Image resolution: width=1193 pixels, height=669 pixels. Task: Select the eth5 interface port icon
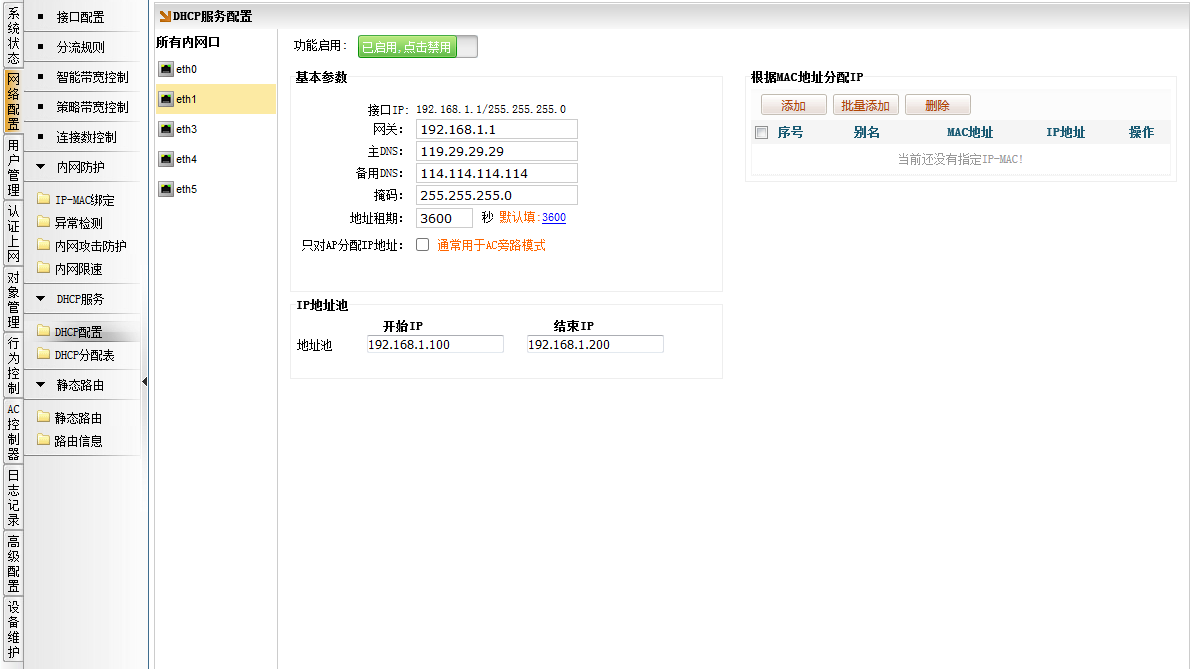[166, 189]
